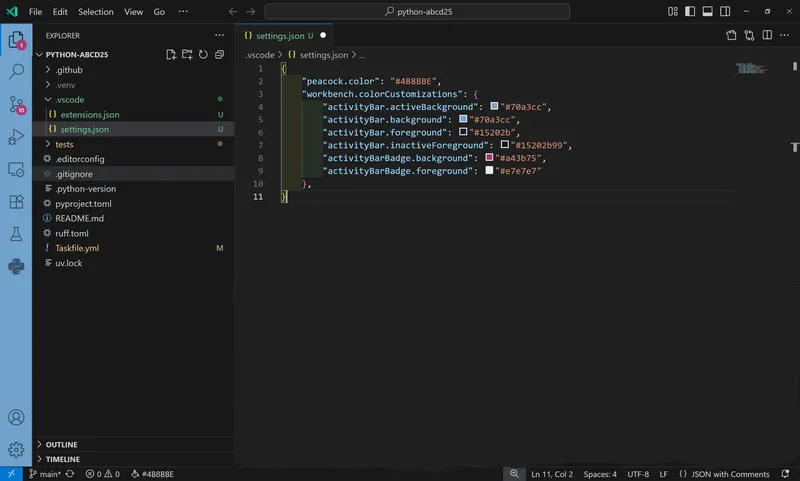Split the editor to the right
The width and height of the screenshot is (800, 481).
point(767,35)
